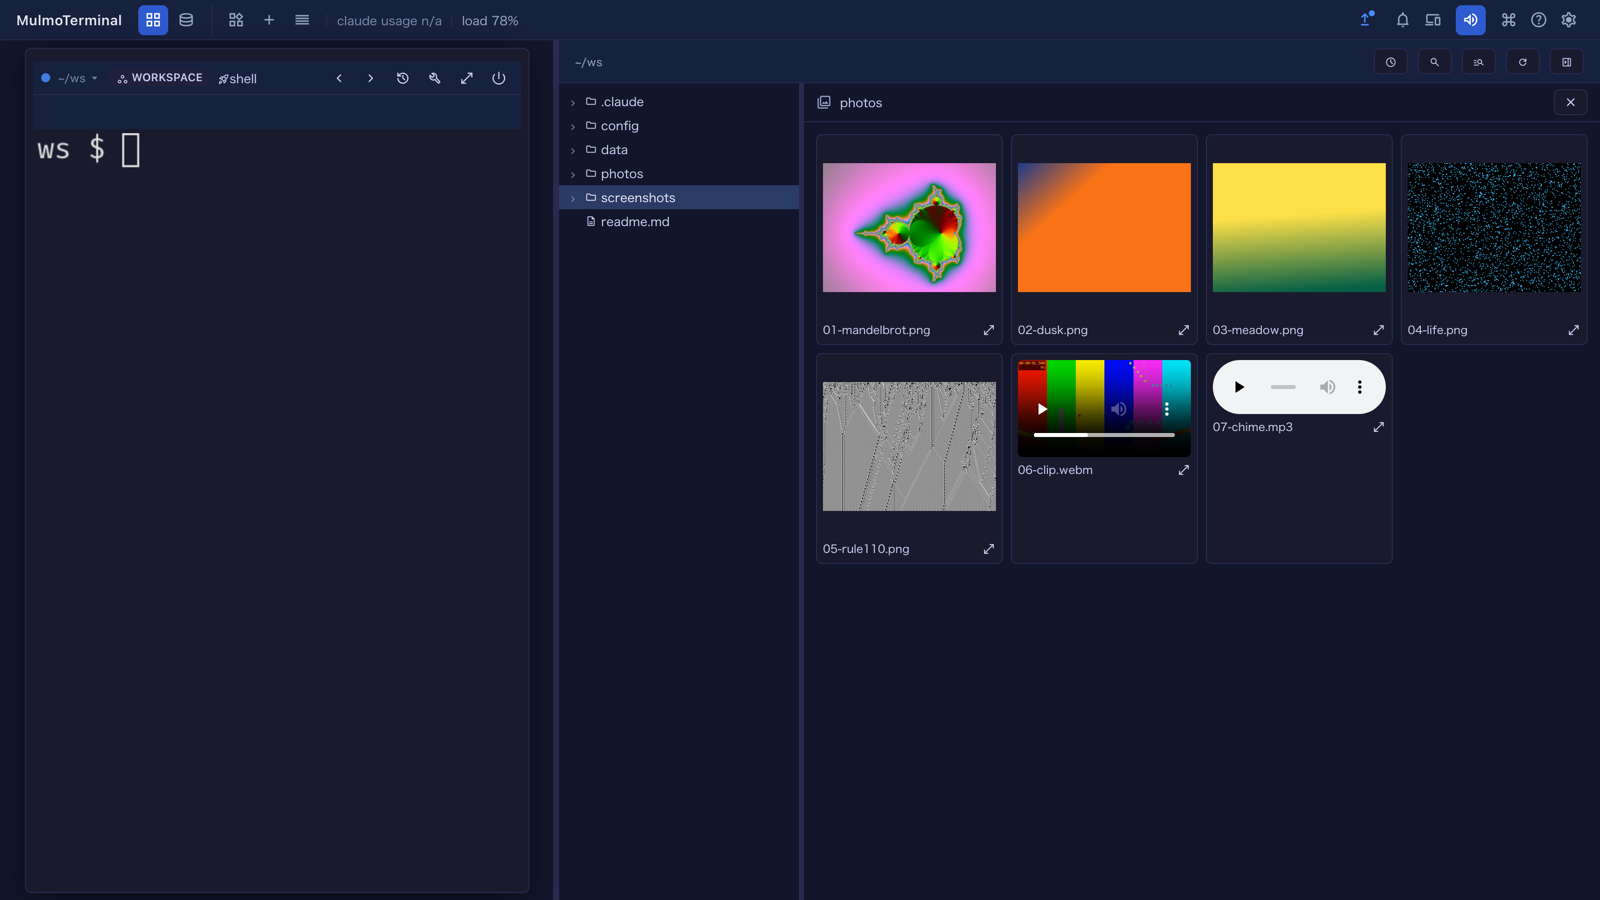
Task: Open the help question mark icon
Action: (x=1539, y=20)
